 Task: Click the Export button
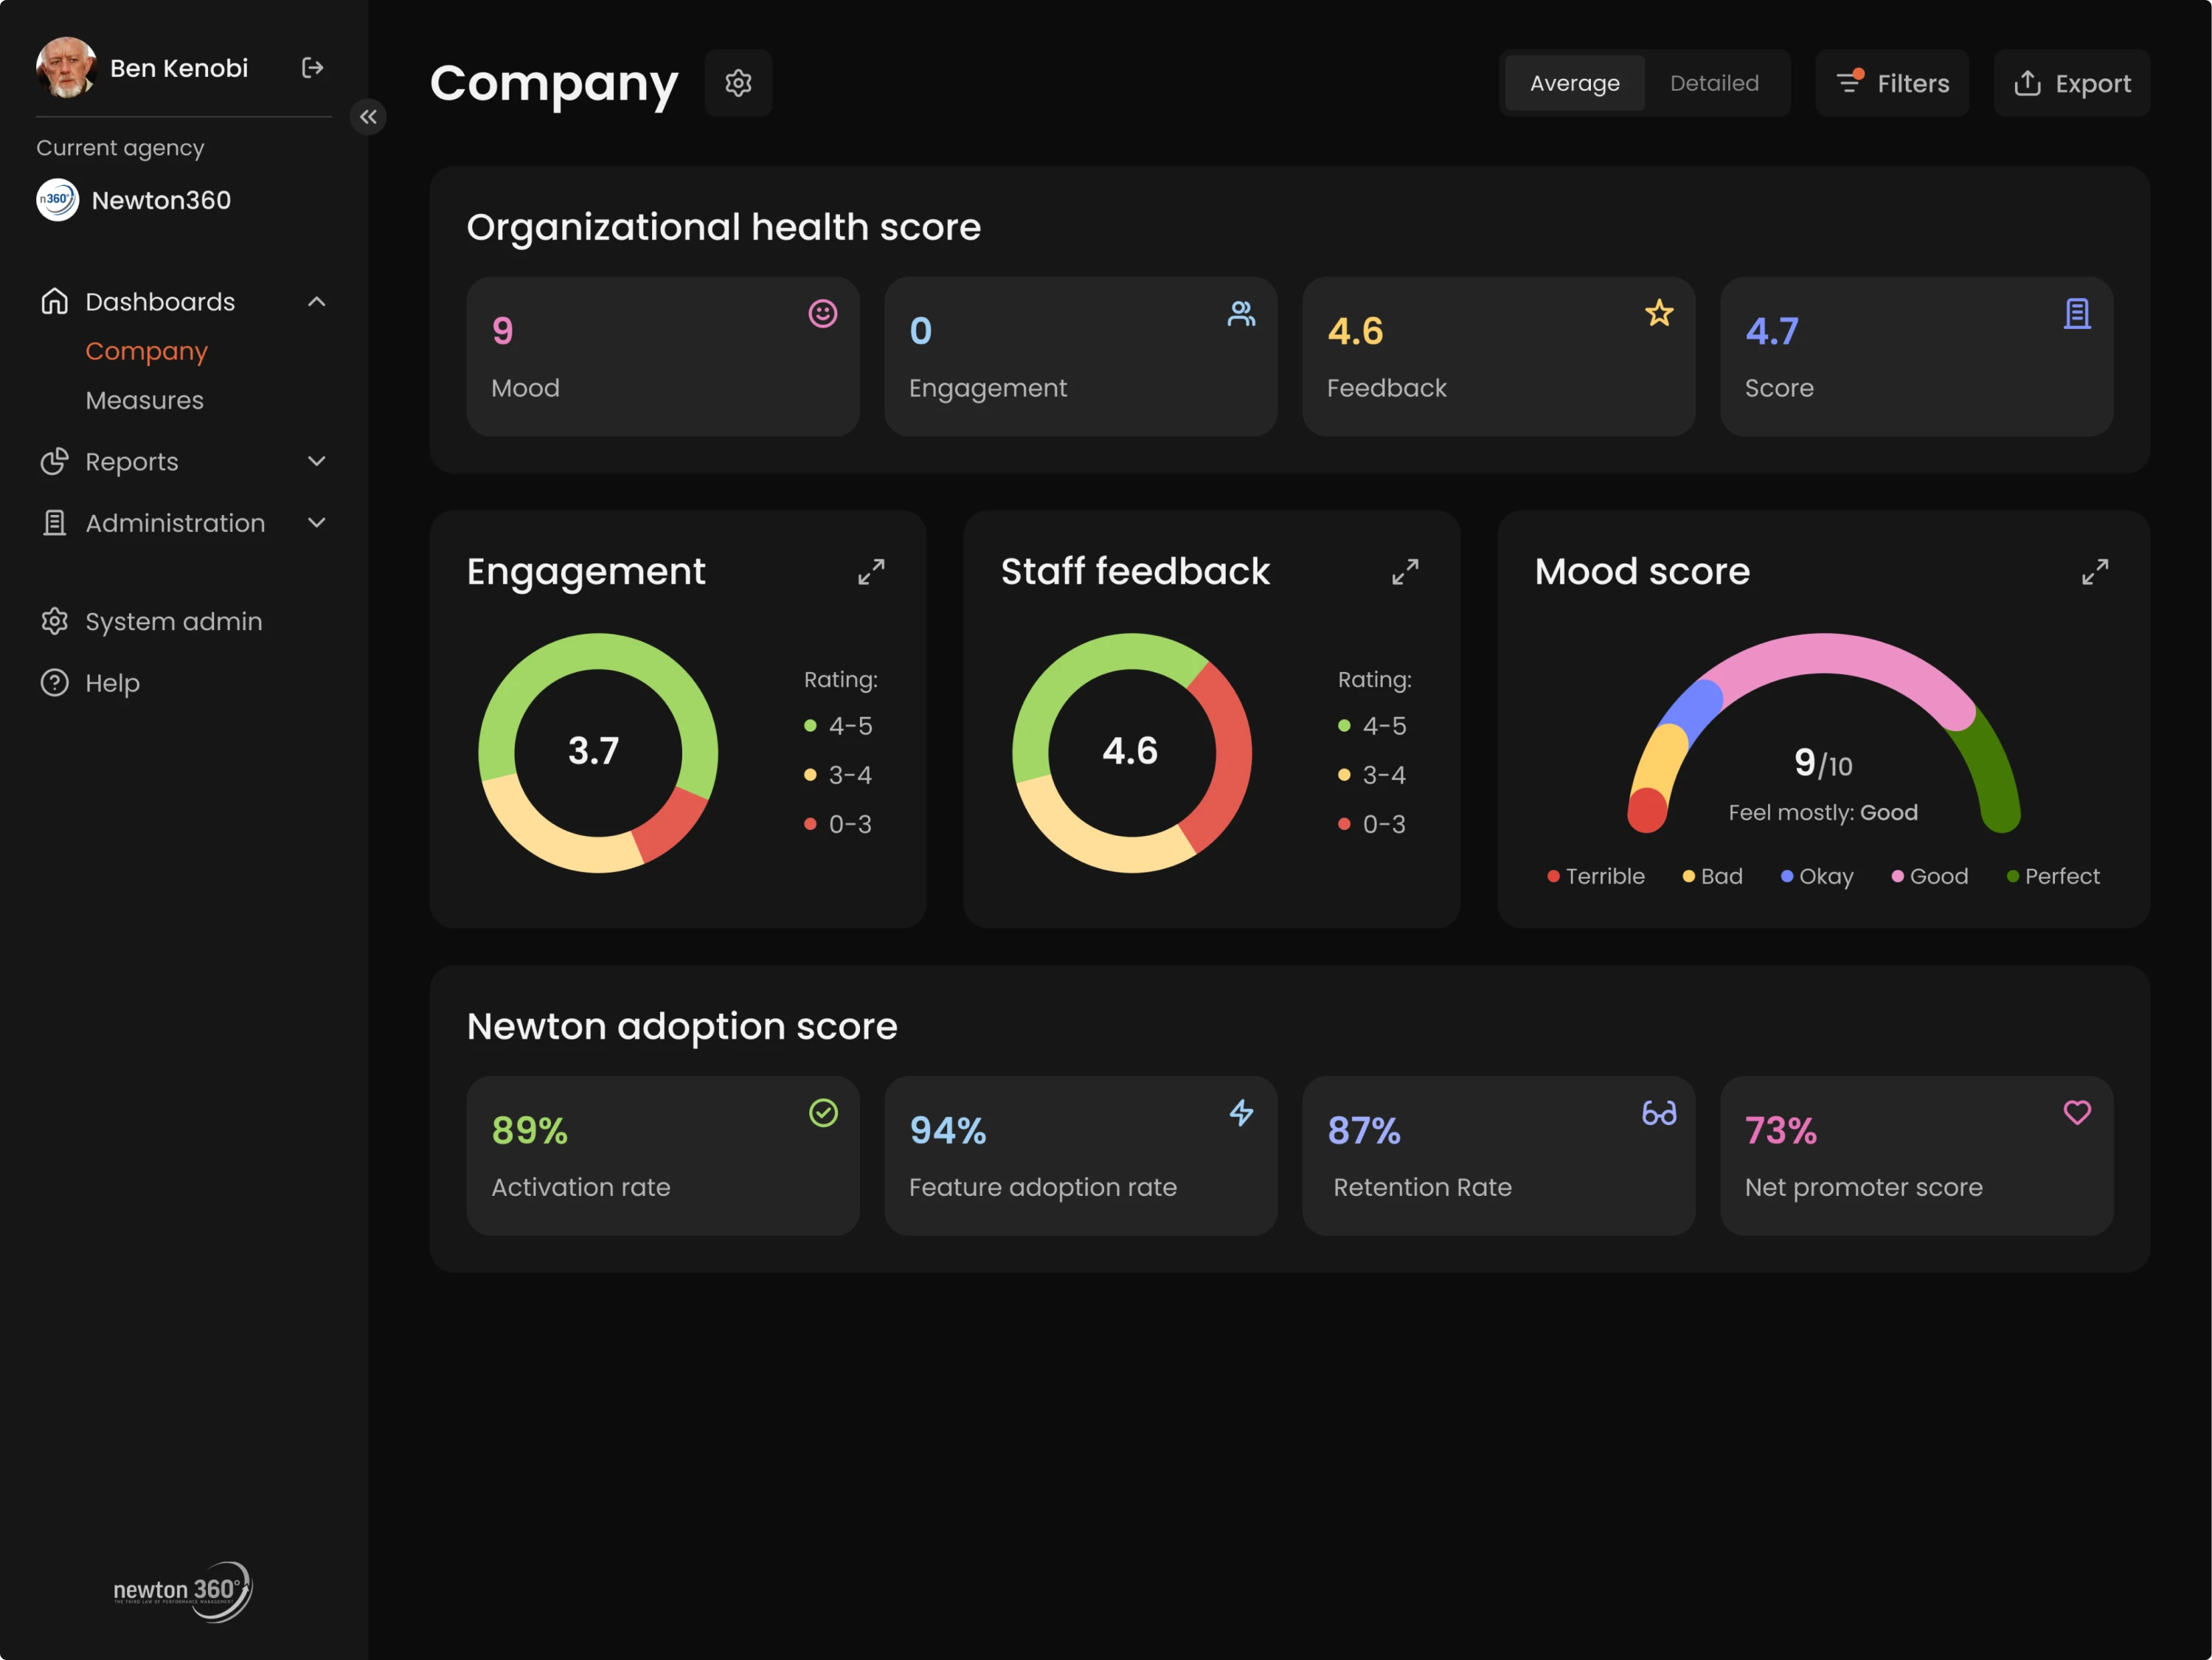click(2071, 83)
